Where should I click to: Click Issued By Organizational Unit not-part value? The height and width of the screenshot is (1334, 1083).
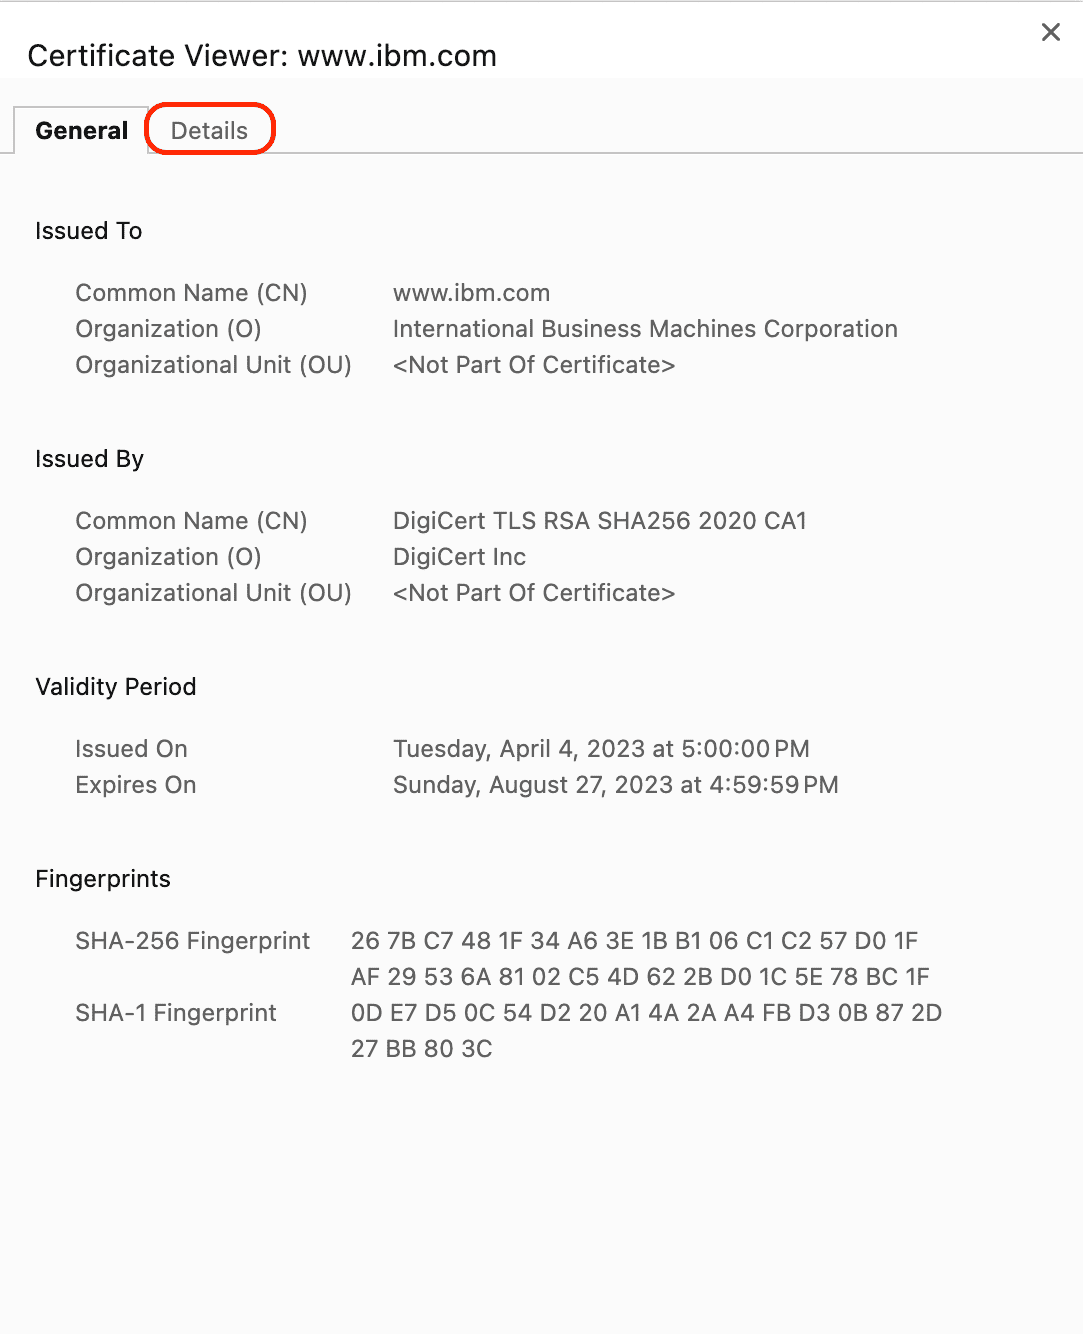[x=534, y=593]
